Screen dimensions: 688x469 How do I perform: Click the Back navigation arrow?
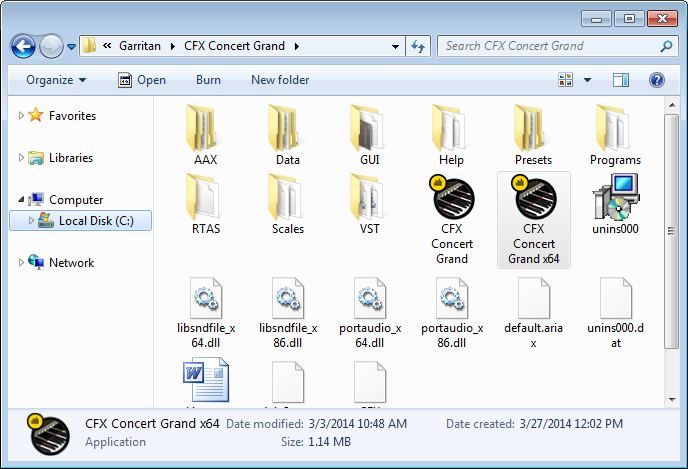pyautogui.click(x=23, y=46)
